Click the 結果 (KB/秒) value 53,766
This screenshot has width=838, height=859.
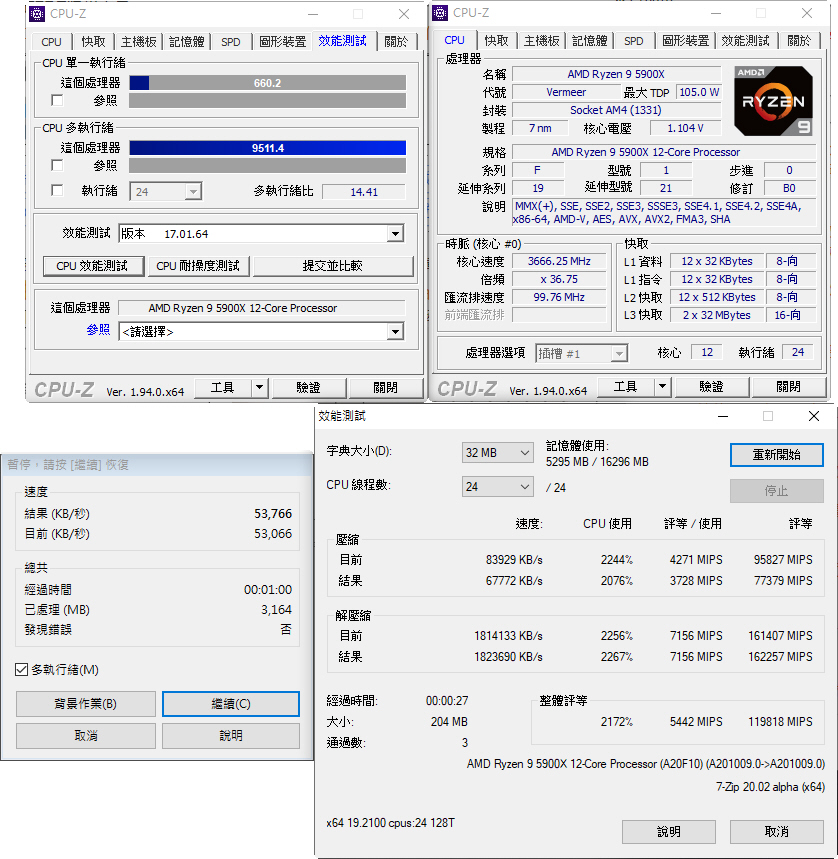pyautogui.click(x=273, y=514)
